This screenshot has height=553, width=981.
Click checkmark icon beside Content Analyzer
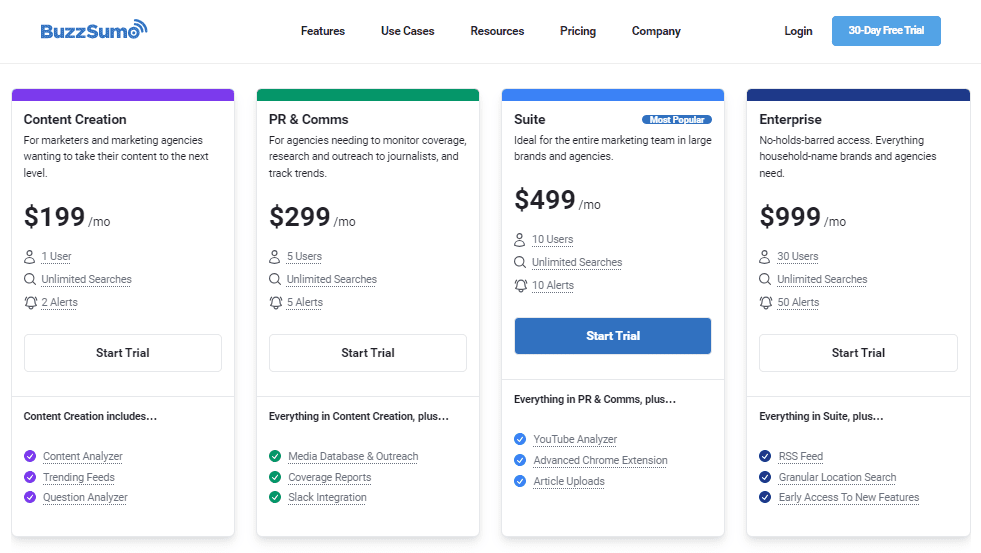pyautogui.click(x=30, y=456)
